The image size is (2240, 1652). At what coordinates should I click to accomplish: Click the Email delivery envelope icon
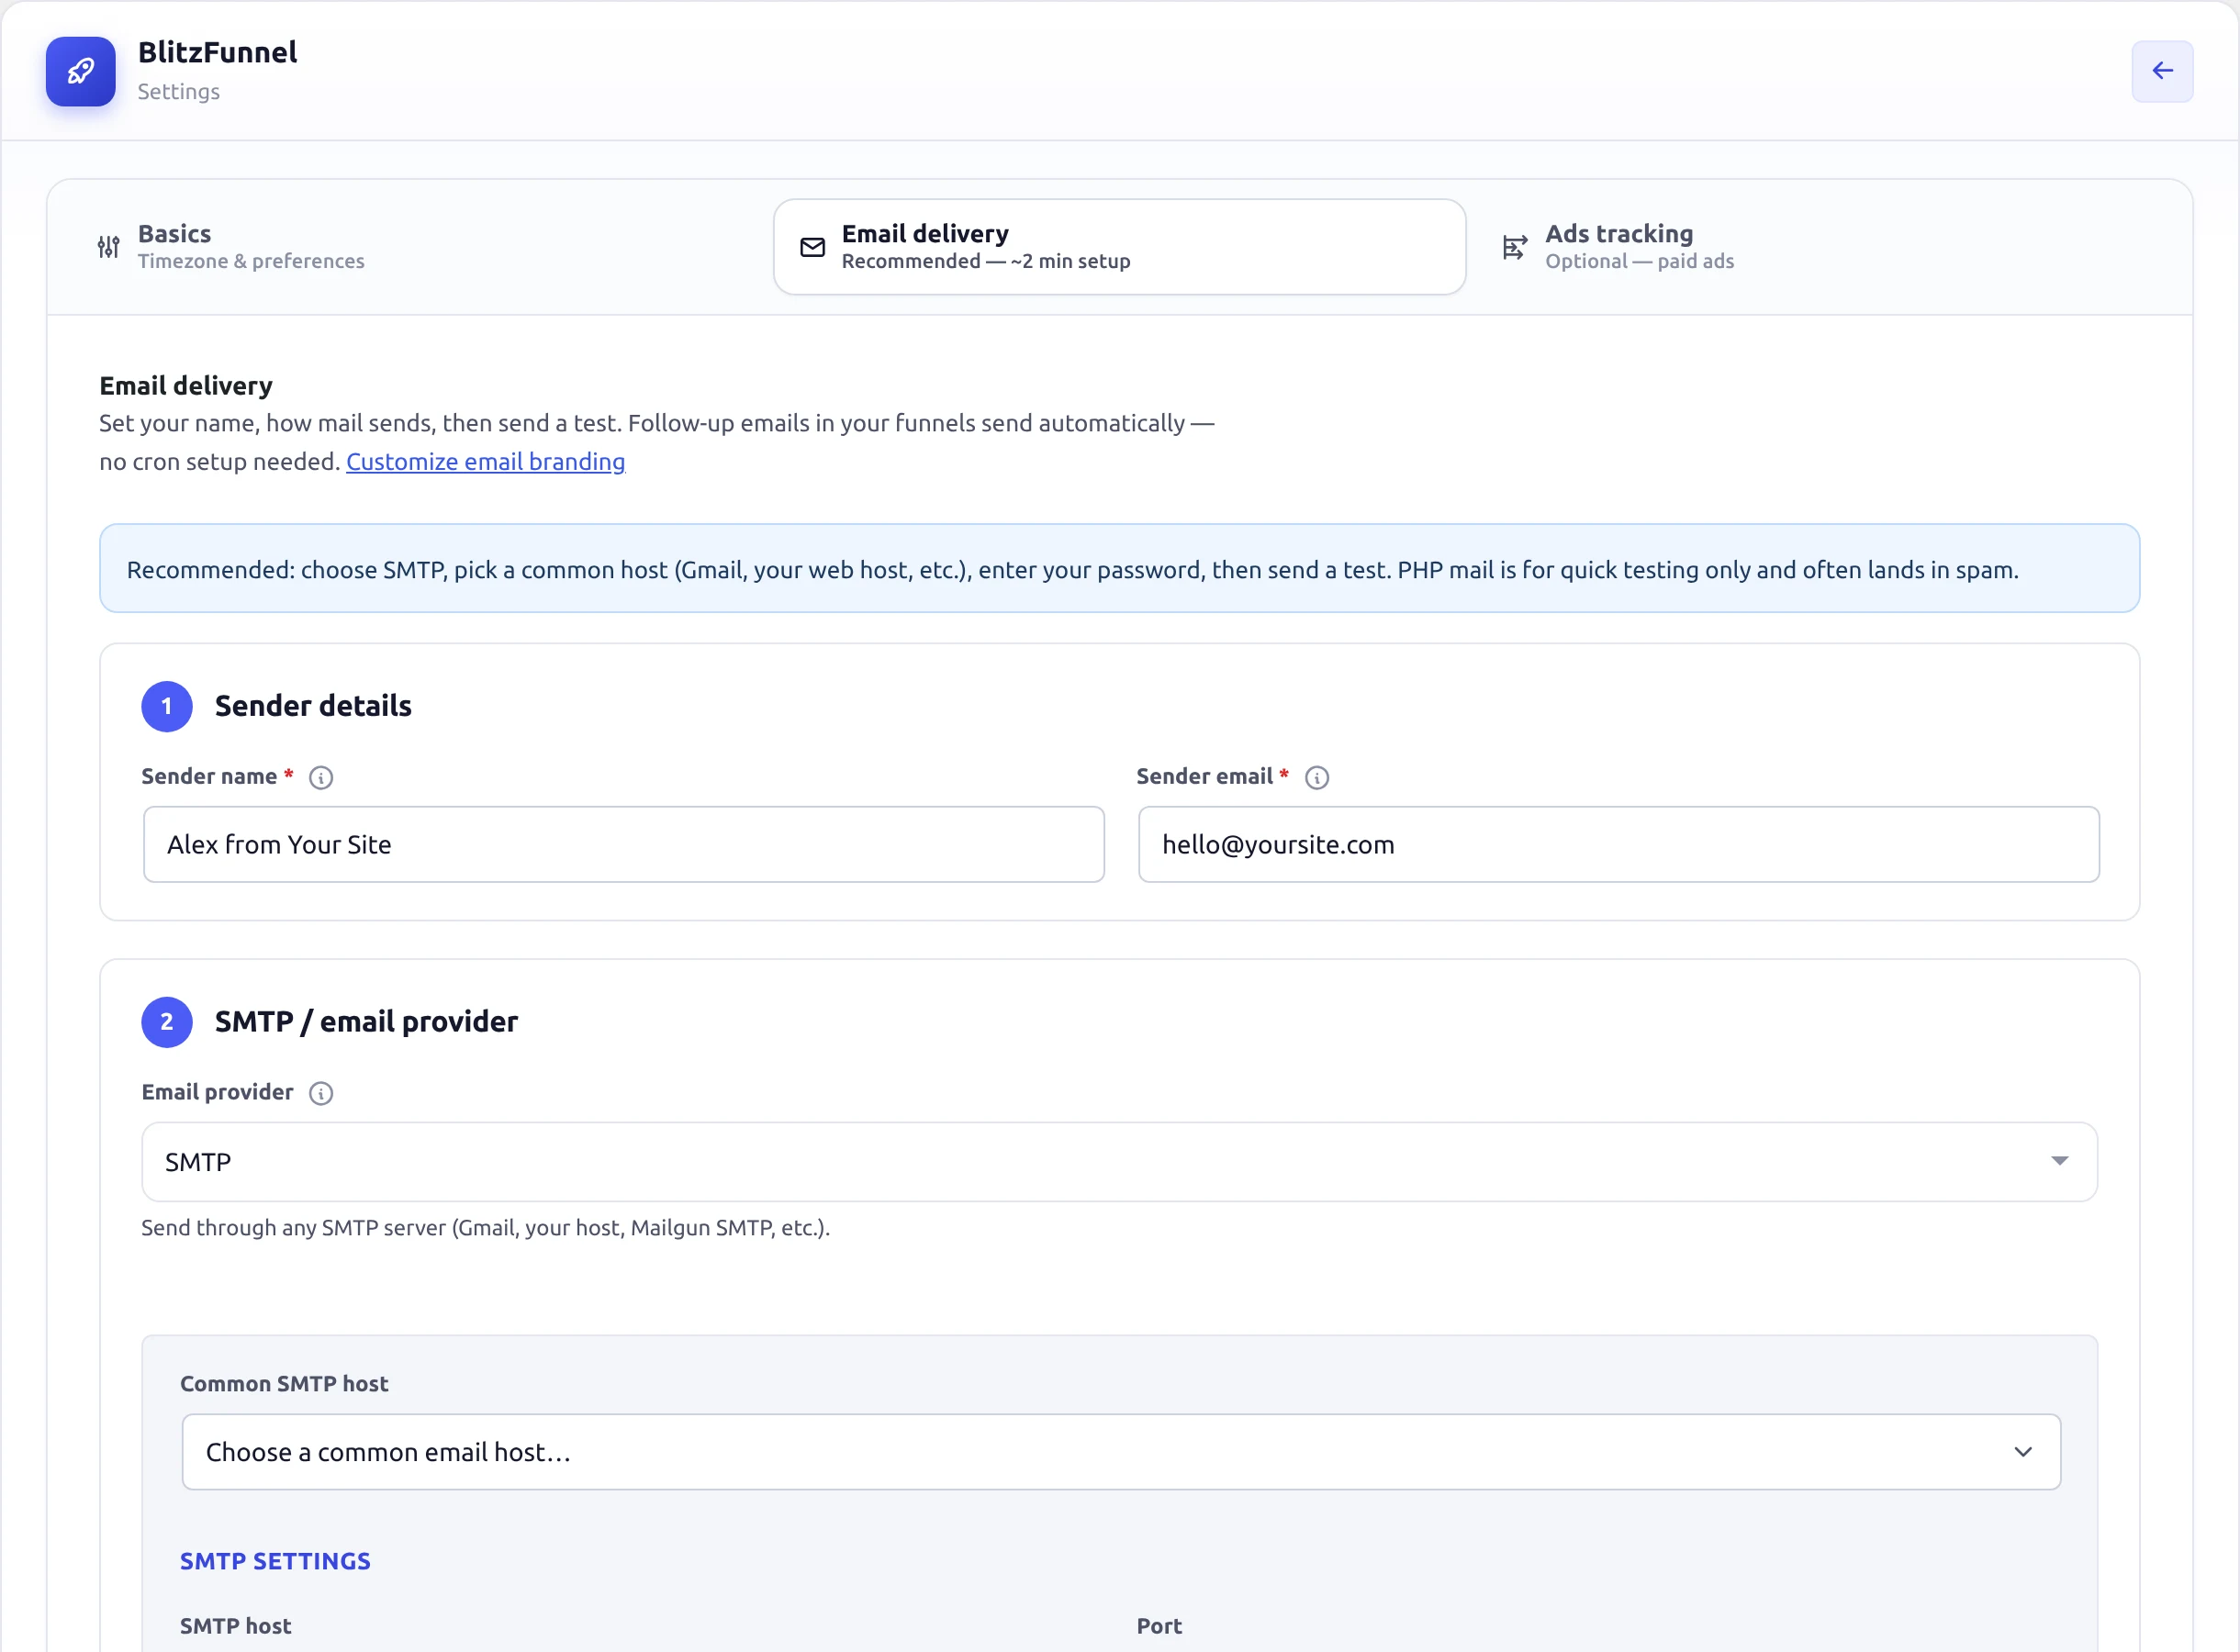pyautogui.click(x=812, y=246)
